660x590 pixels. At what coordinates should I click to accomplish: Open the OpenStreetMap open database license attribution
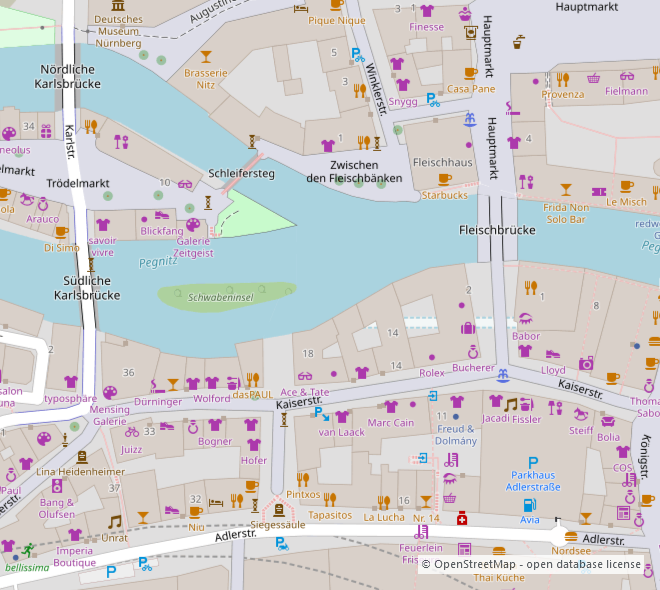point(531,564)
